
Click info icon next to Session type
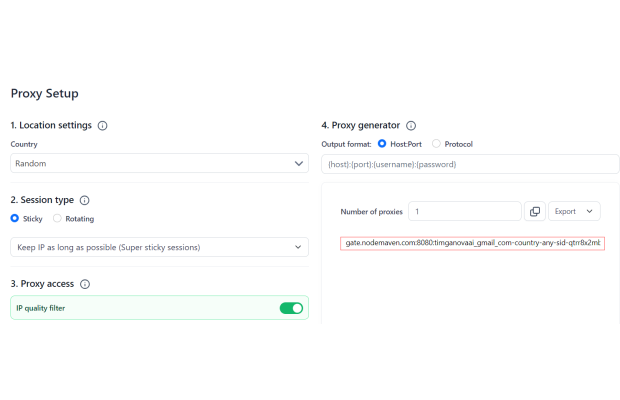pos(84,200)
